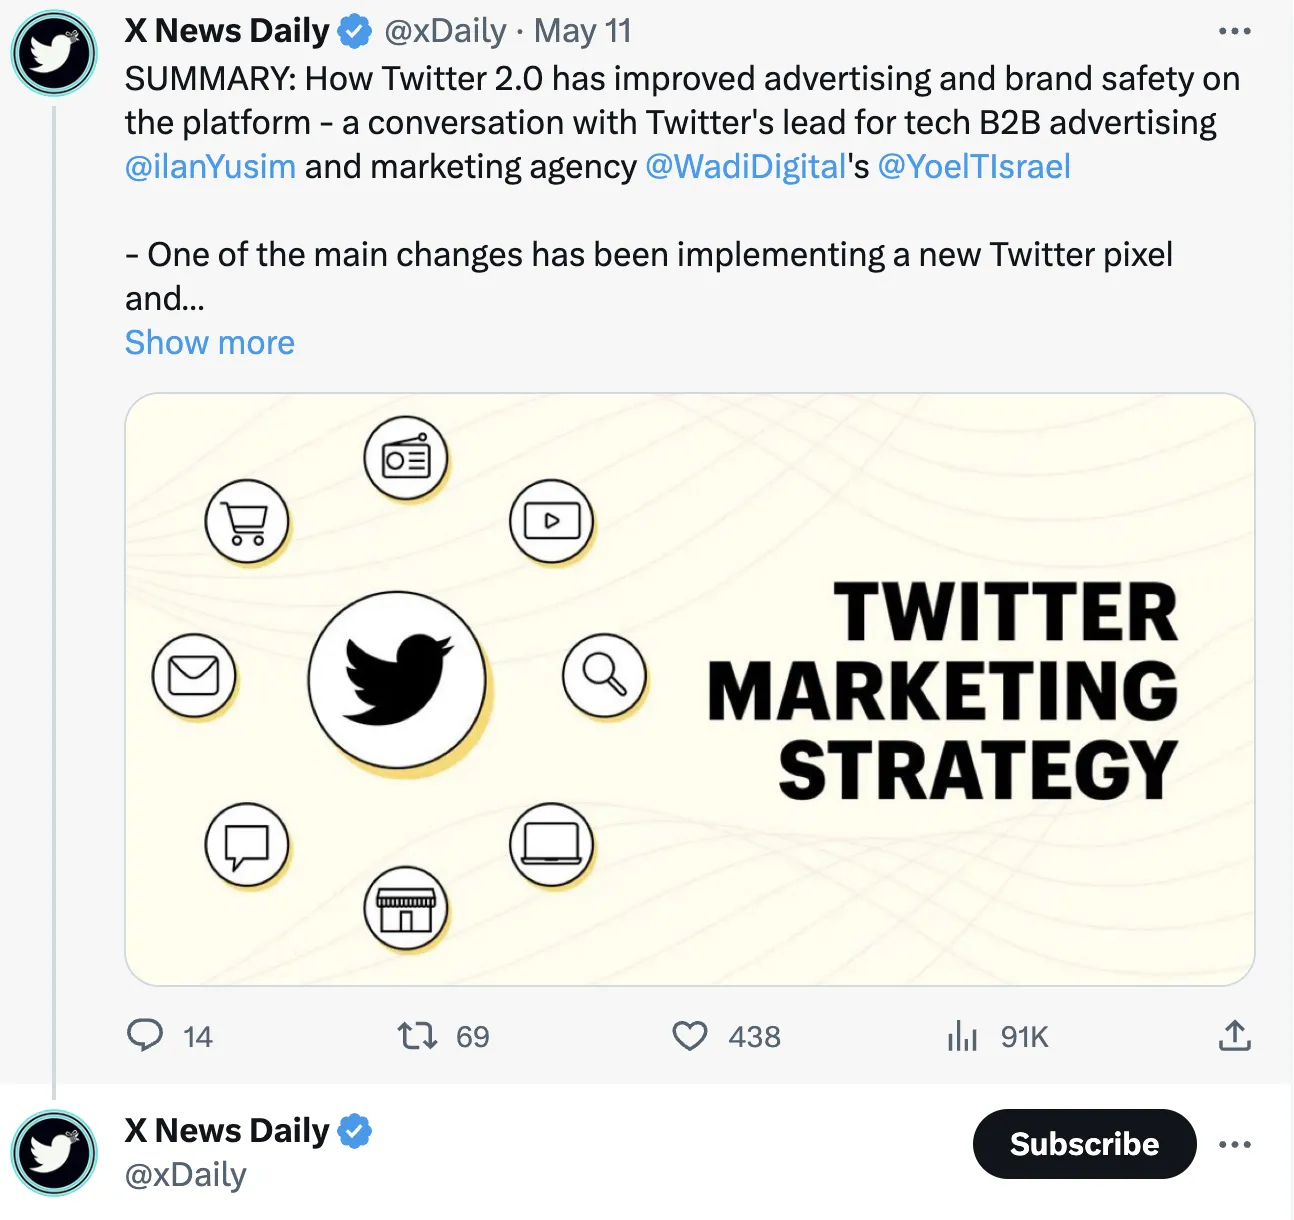This screenshot has width=1294, height=1220.
Task: Expand tweet text with Show more
Action: (x=210, y=343)
